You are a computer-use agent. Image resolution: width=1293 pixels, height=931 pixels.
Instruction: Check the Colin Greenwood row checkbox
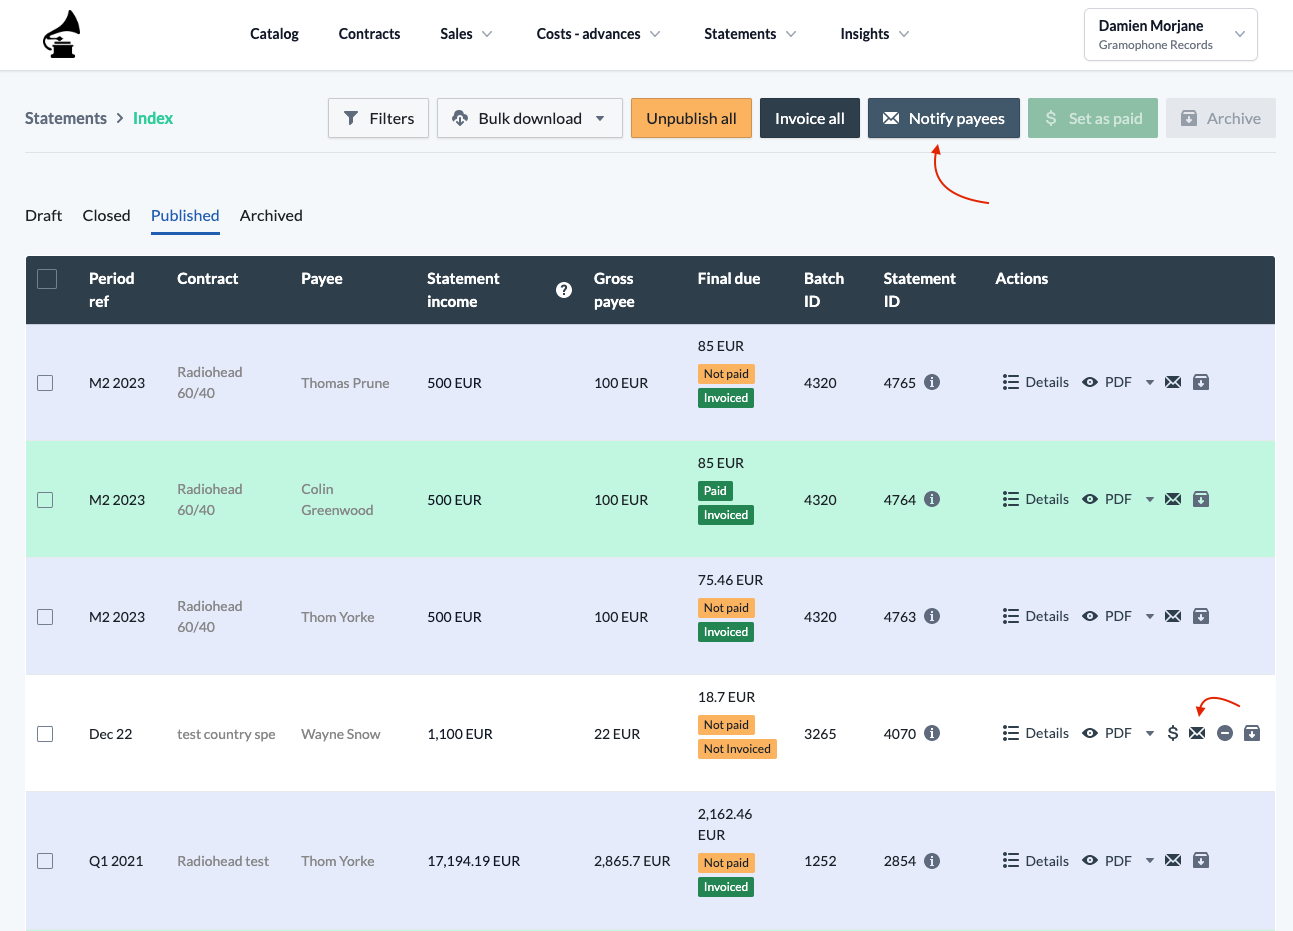click(45, 500)
